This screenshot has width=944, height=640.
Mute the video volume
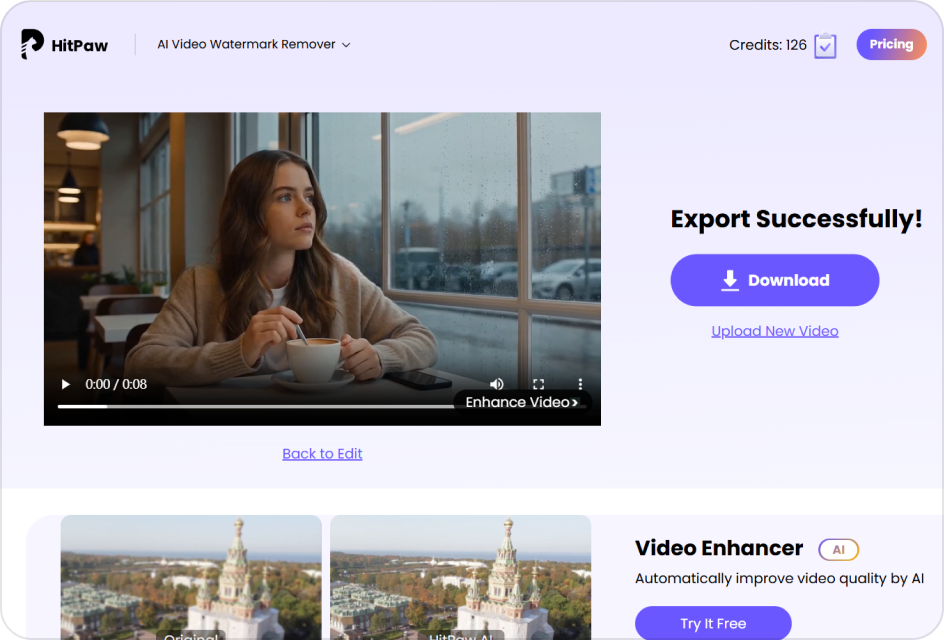(497, 384)
